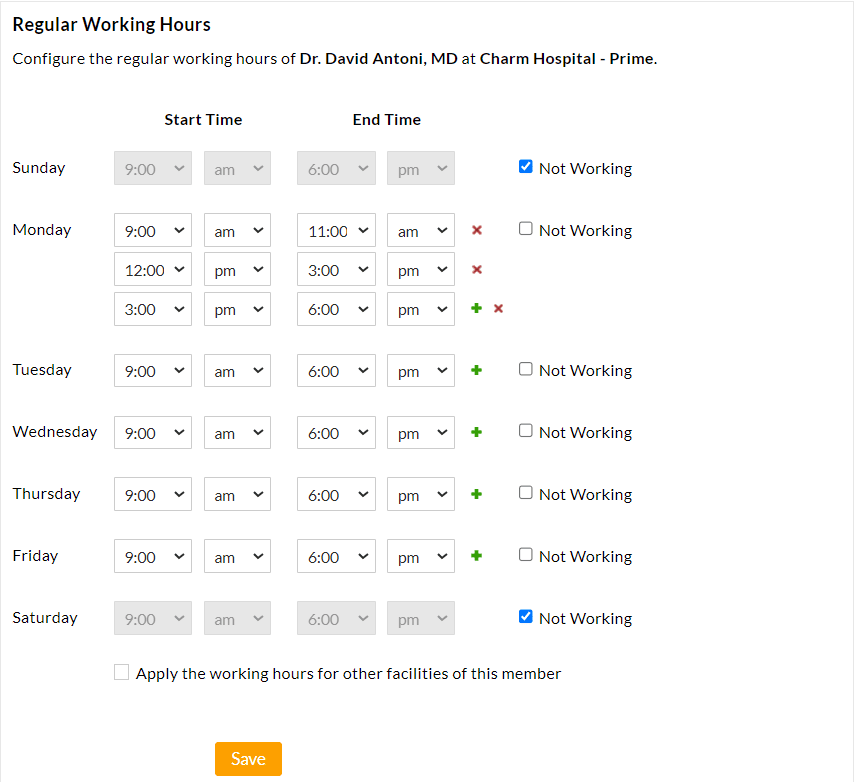Screen dimensions: 854x782
Task: Add an extra slot for Friday
Action: pos(476,556)
